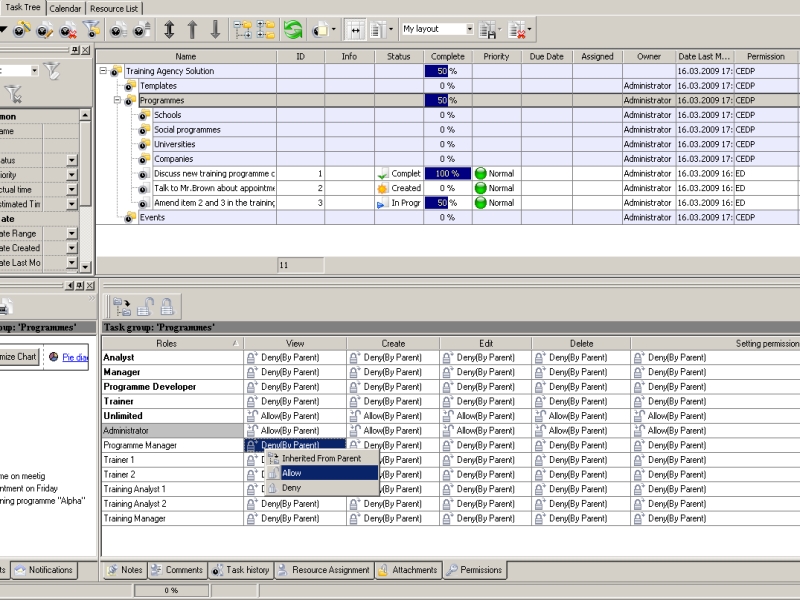Open the Date Created filter dropdown

pos(71,248)
